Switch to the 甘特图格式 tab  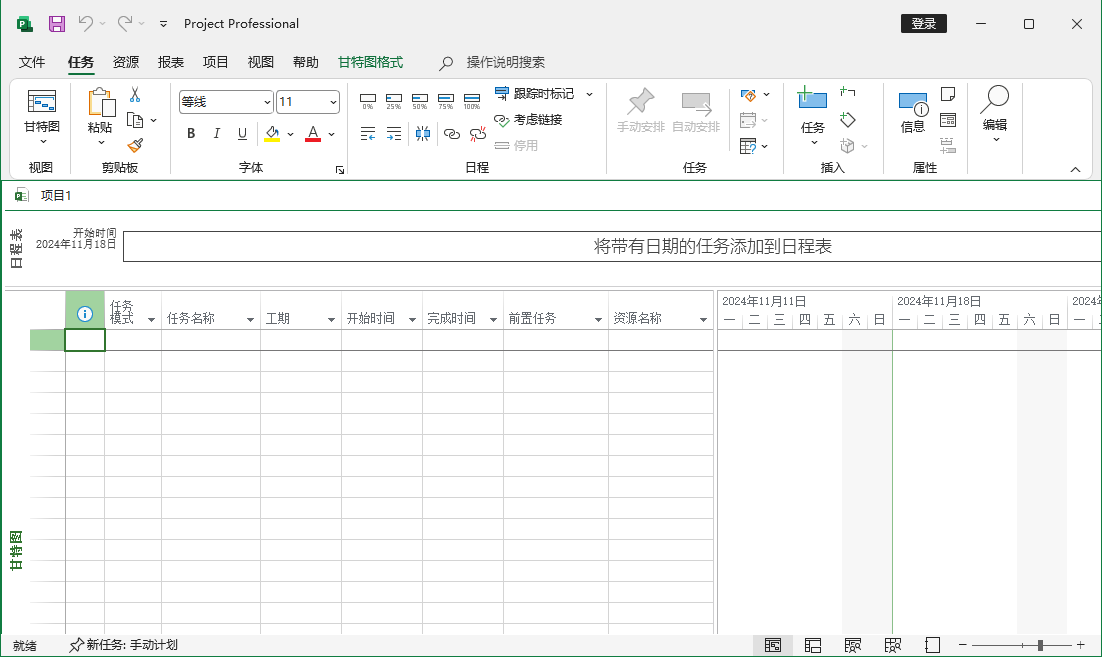coord(370,63)
